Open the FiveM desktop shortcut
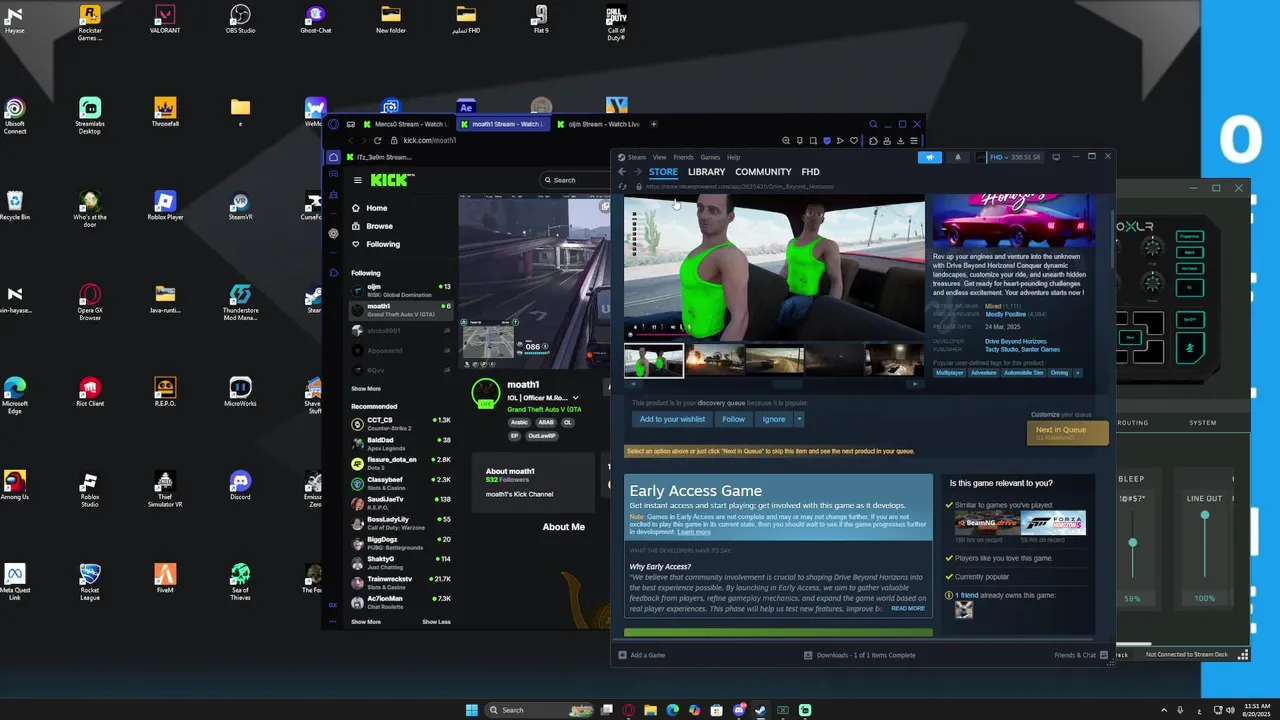Image resolution: width=1280 pixels, height=720 pixels. (x=165, y=579)
